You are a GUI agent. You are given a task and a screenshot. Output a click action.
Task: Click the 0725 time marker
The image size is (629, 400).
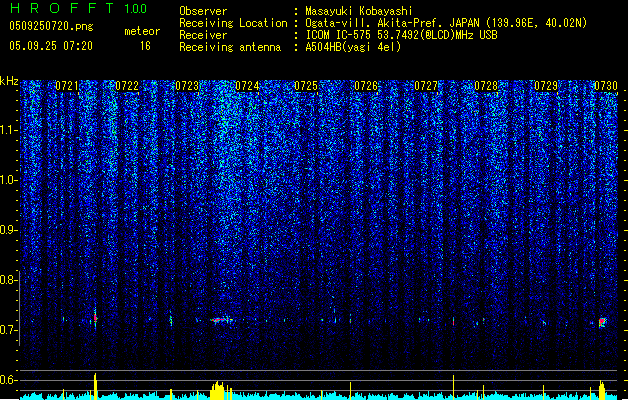306,86
